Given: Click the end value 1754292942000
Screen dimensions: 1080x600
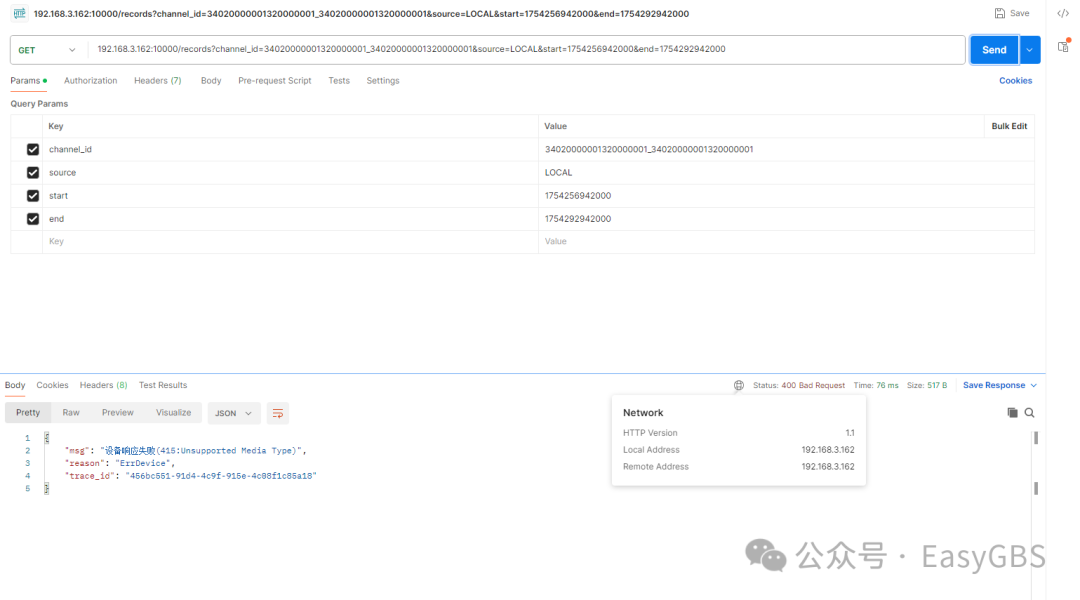Looking at the screenshot, I should click(578, 219).
